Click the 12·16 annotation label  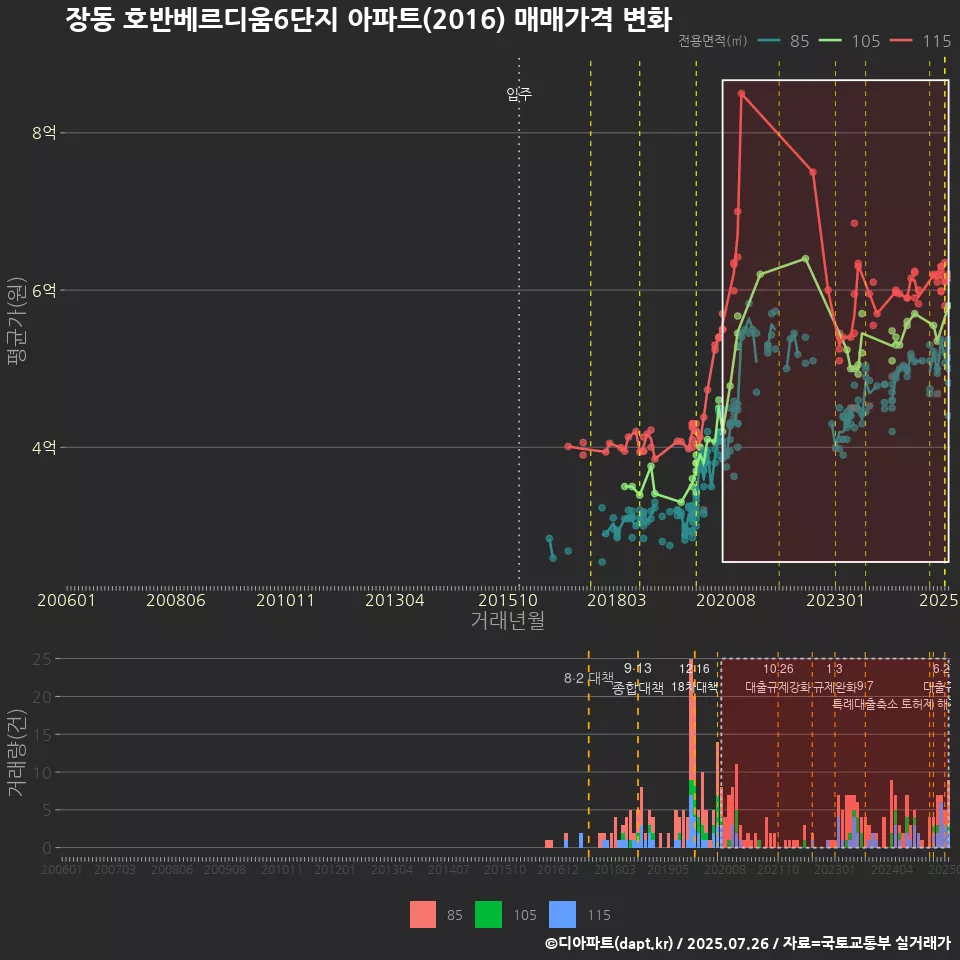(694, 669)
